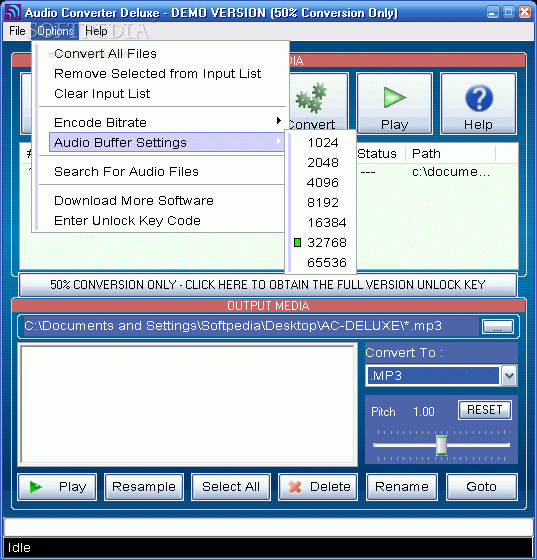Click the Rename button

[x=402, y=487]
